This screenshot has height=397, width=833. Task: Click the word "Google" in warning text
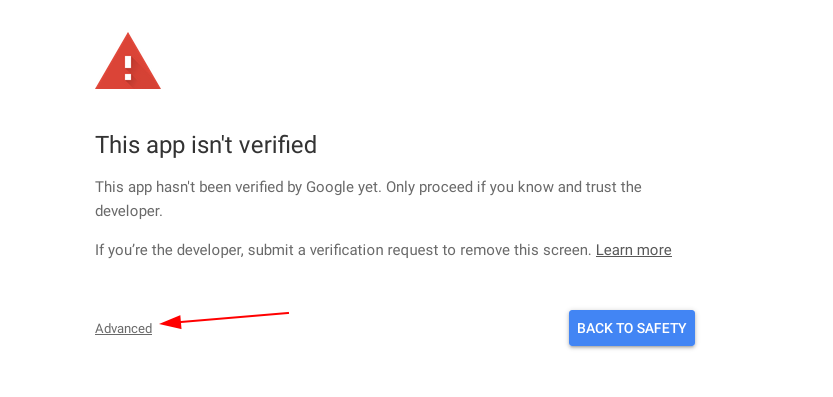click(327, 188)
